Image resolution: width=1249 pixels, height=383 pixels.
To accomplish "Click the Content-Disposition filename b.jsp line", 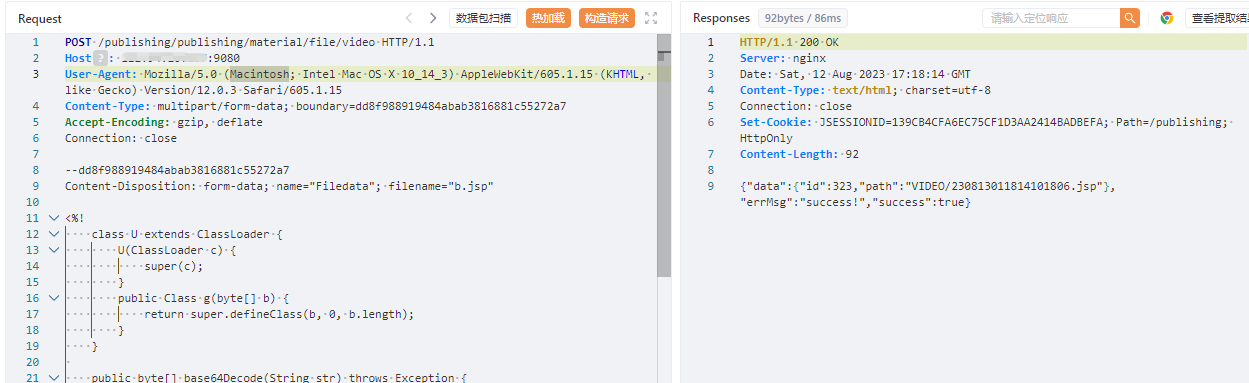I will 279,186.
